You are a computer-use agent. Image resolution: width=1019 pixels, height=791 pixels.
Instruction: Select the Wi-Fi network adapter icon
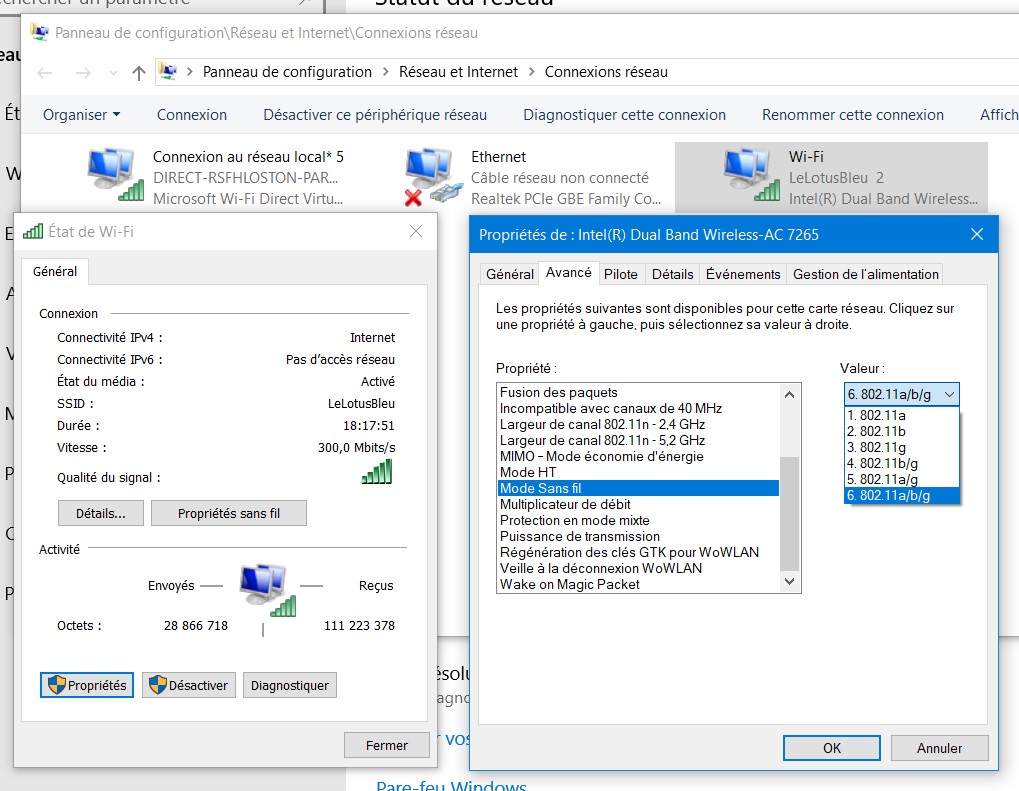(x=750, y=176)
